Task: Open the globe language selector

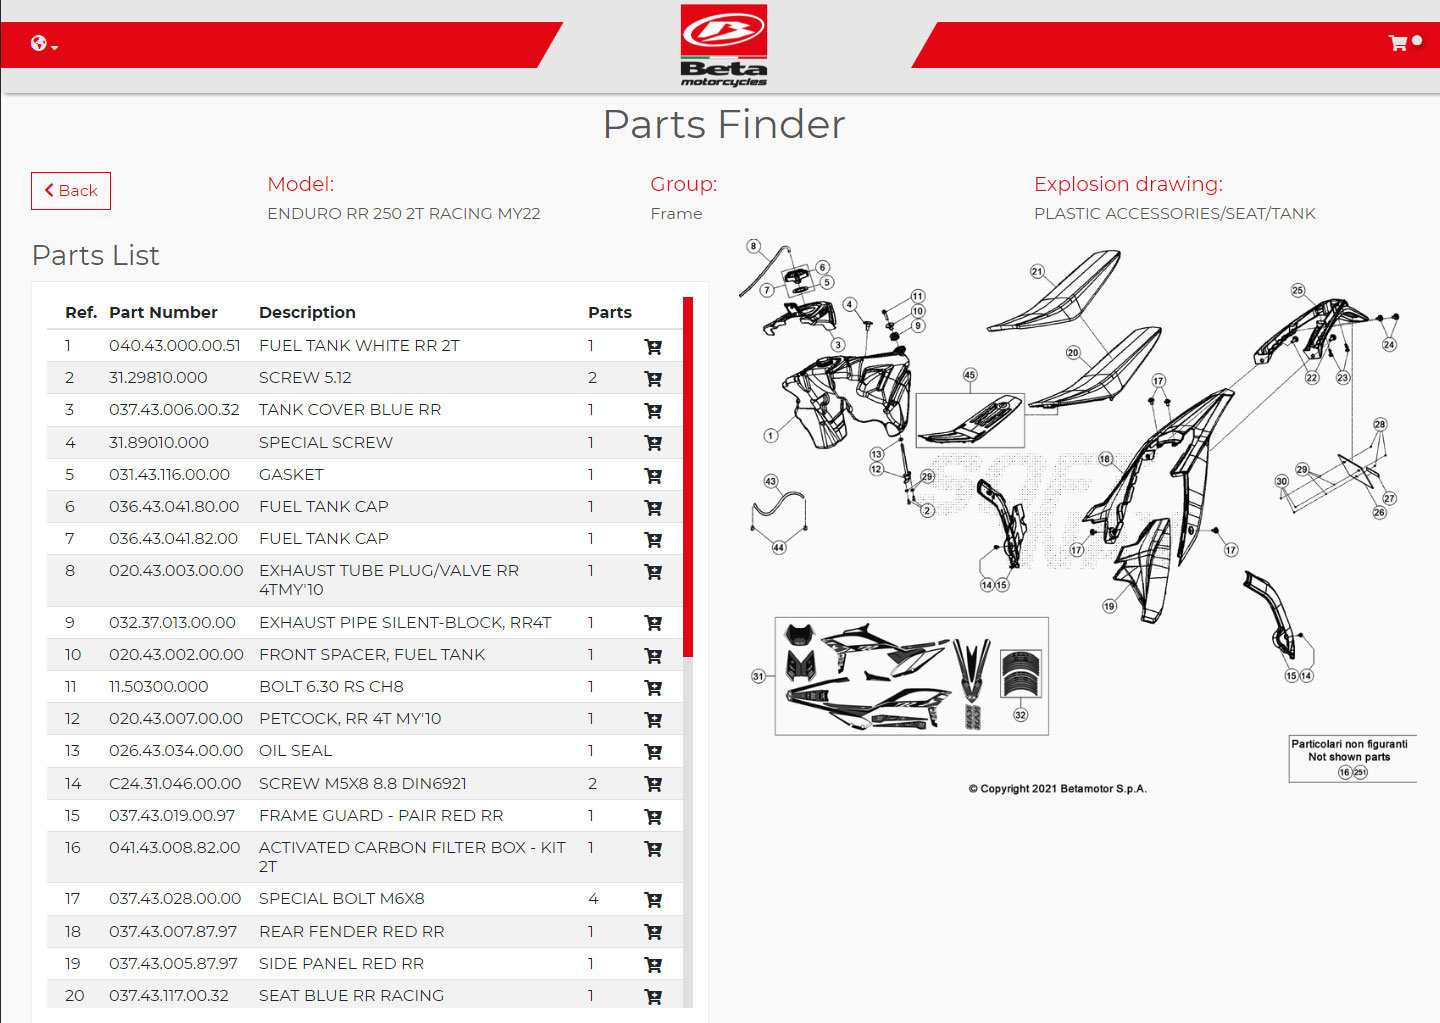Action: click(44, 44)
